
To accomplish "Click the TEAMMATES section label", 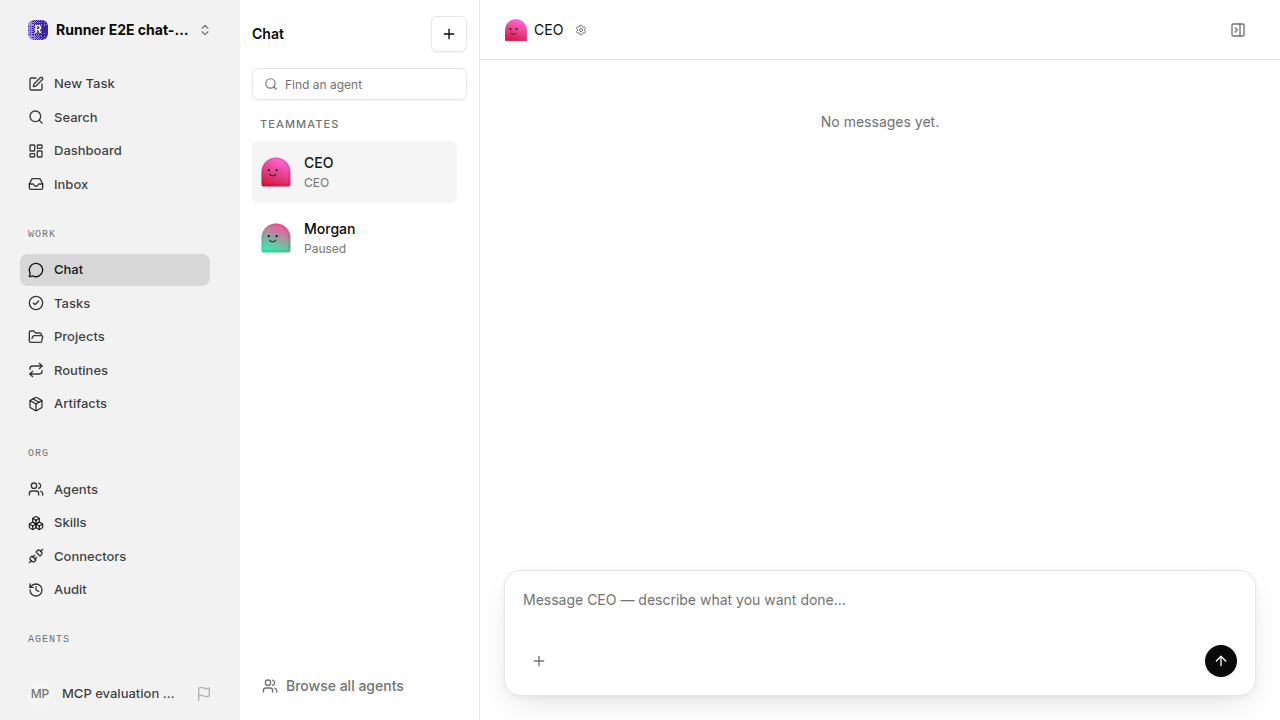I will (x=300, y=124).
